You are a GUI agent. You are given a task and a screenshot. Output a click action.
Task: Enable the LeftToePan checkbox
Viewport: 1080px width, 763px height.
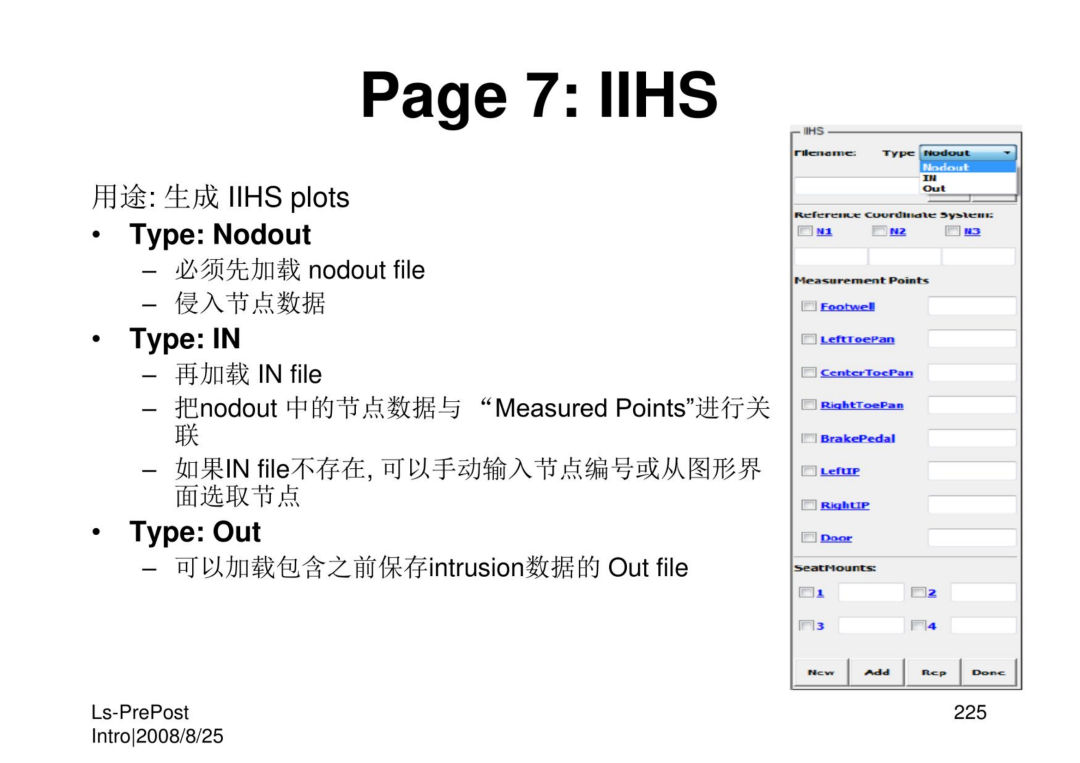click(x=809, y=339)
